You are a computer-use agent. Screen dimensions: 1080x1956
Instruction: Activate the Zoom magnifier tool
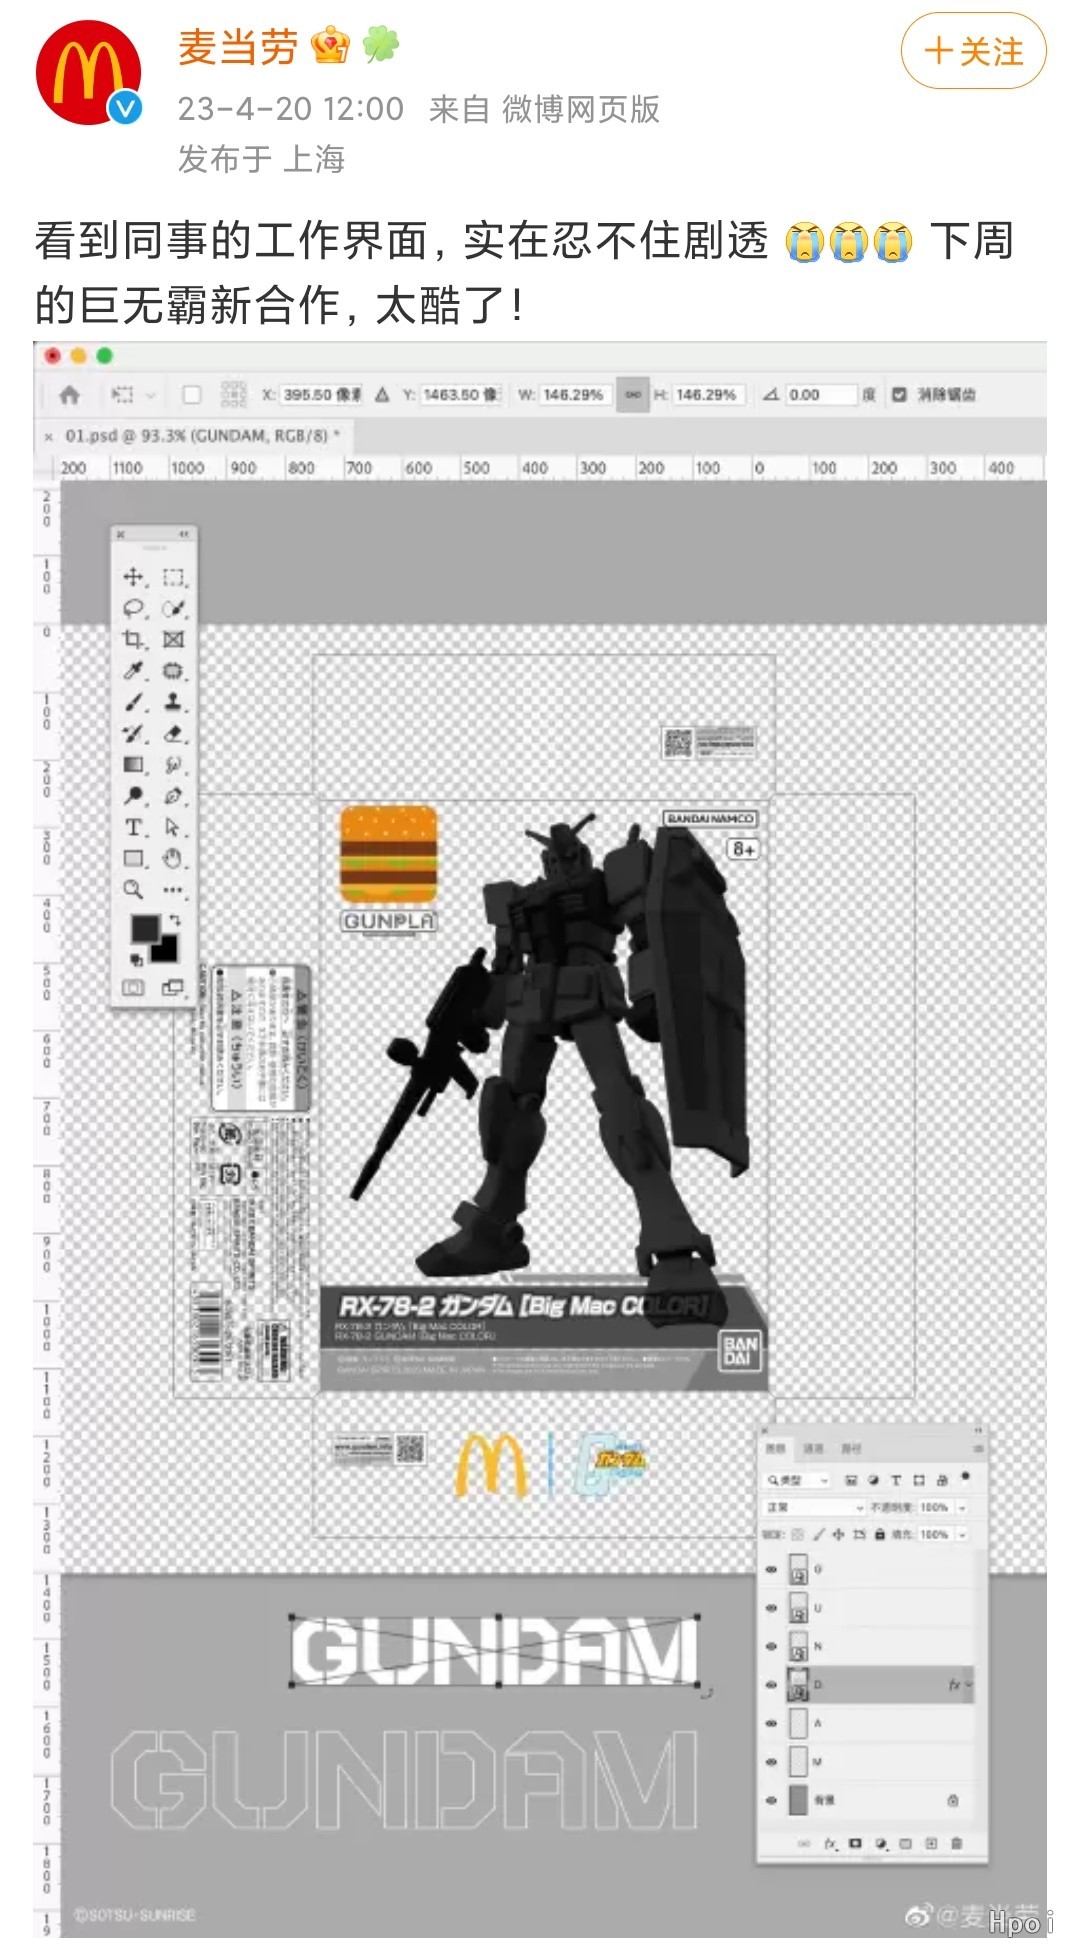tap(133, 889)
